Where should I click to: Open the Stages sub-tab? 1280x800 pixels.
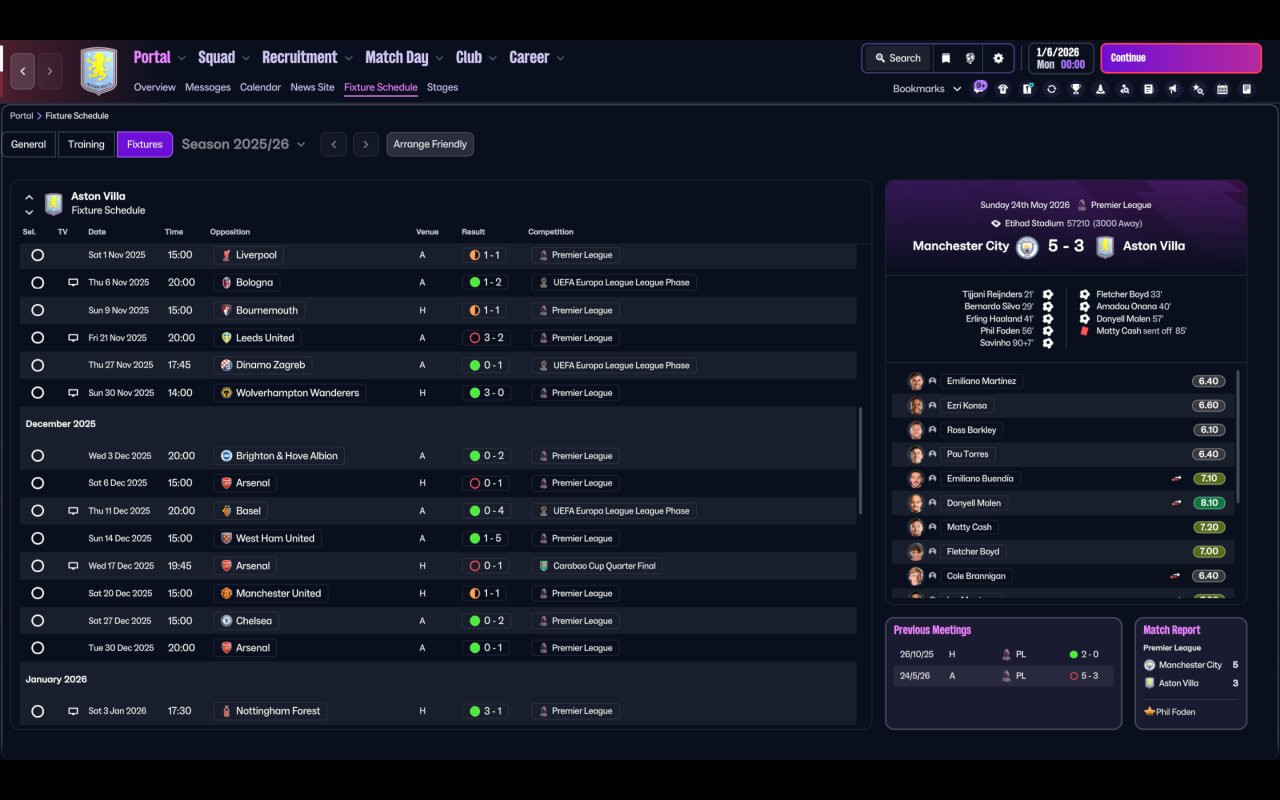(x=442, y=87)
